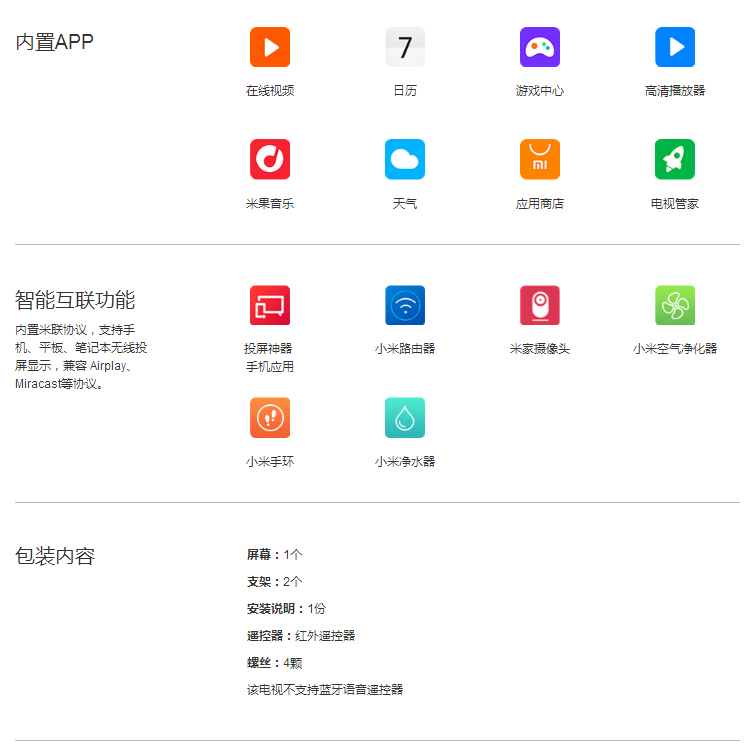The width and height of the screenshot is (750, 753).
Task: Click the 应用商店 label
Action: (x=540, y=204)
